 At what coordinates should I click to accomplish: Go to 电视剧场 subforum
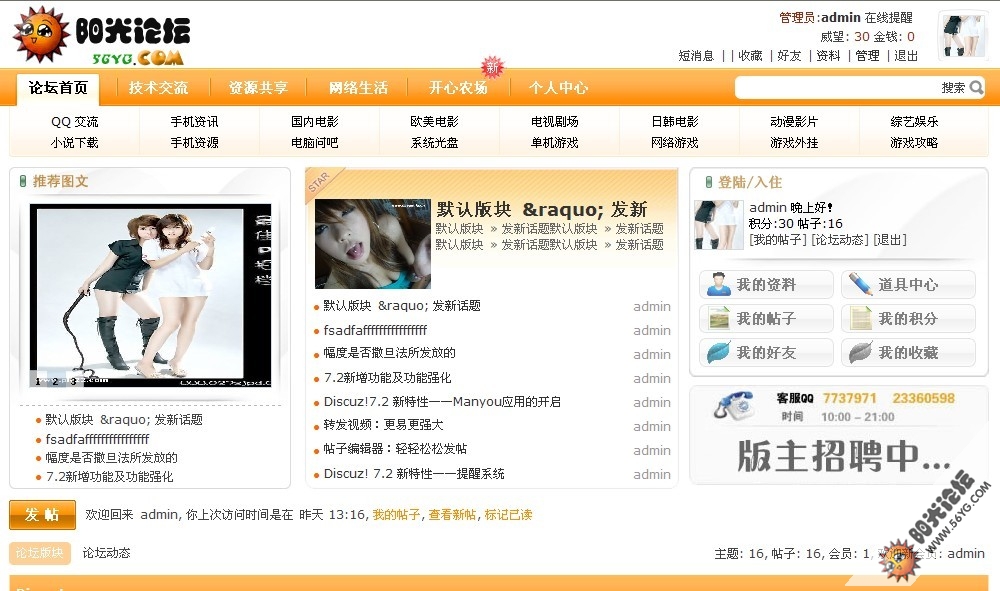555,122
